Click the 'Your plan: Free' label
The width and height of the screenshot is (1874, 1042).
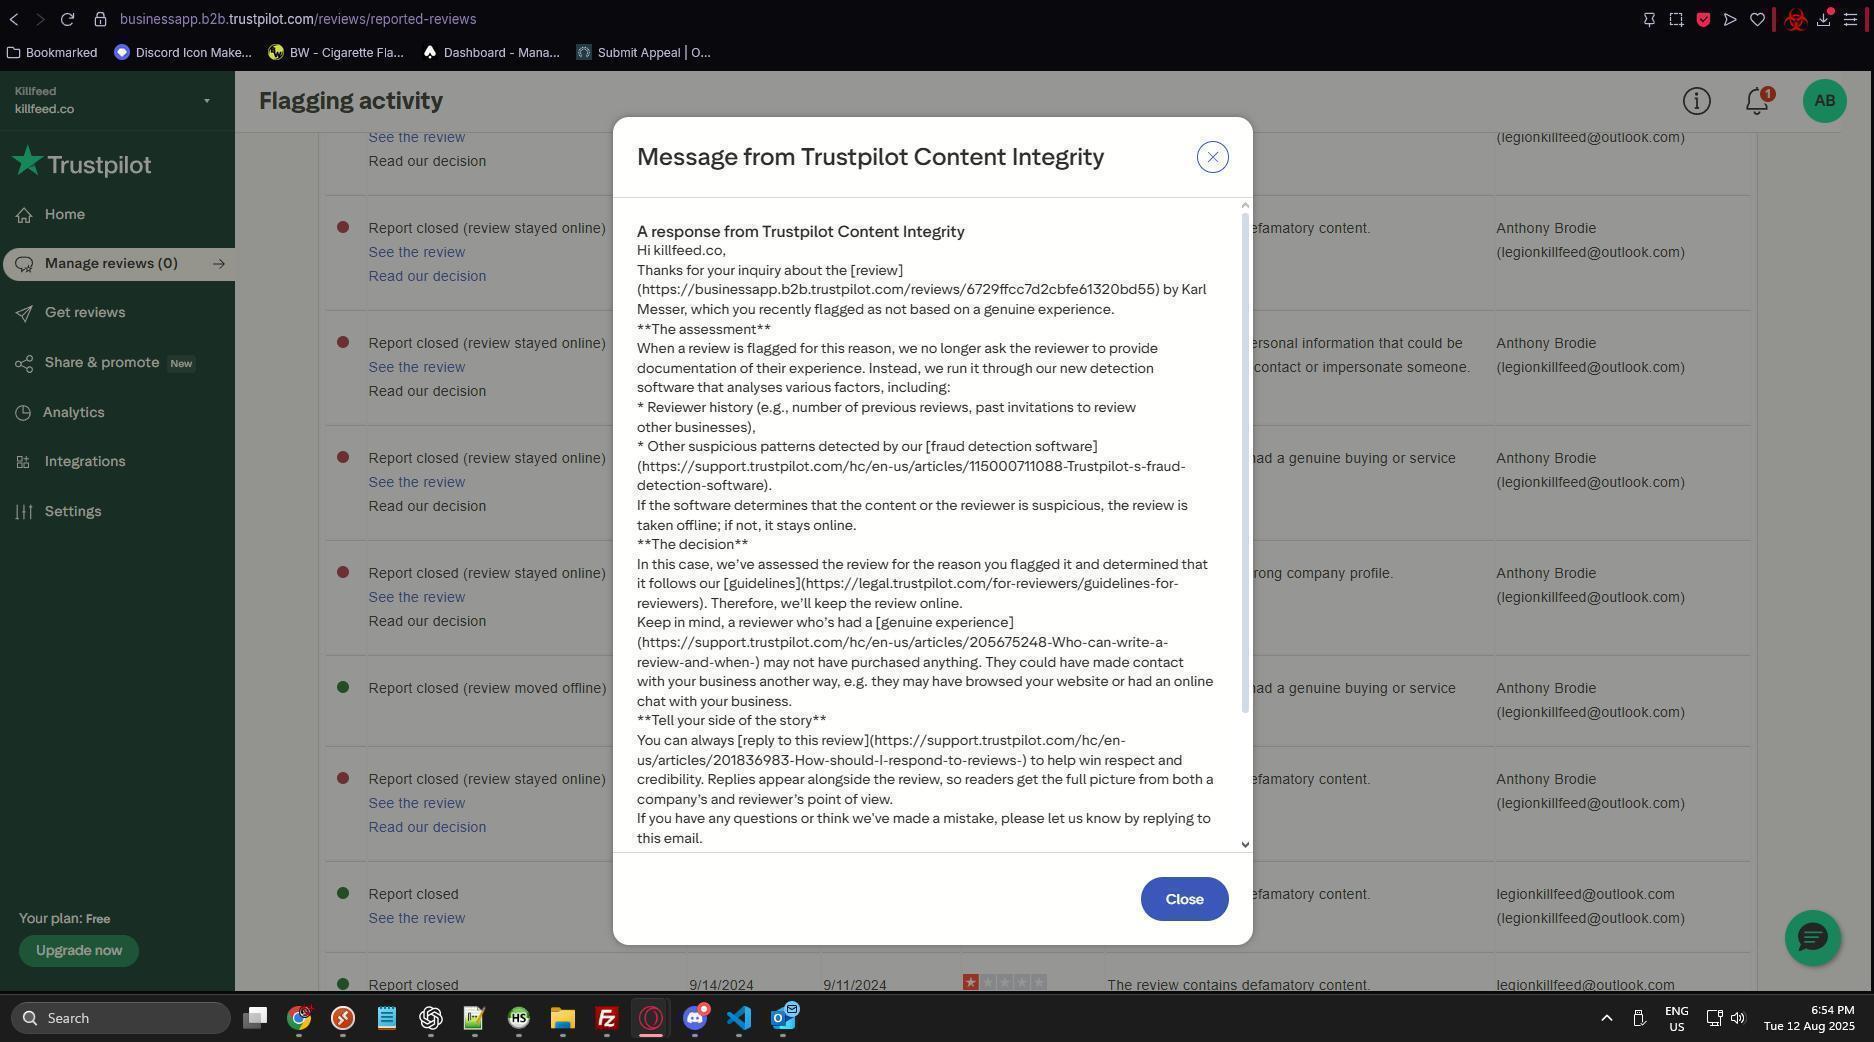tap(65, 919)
